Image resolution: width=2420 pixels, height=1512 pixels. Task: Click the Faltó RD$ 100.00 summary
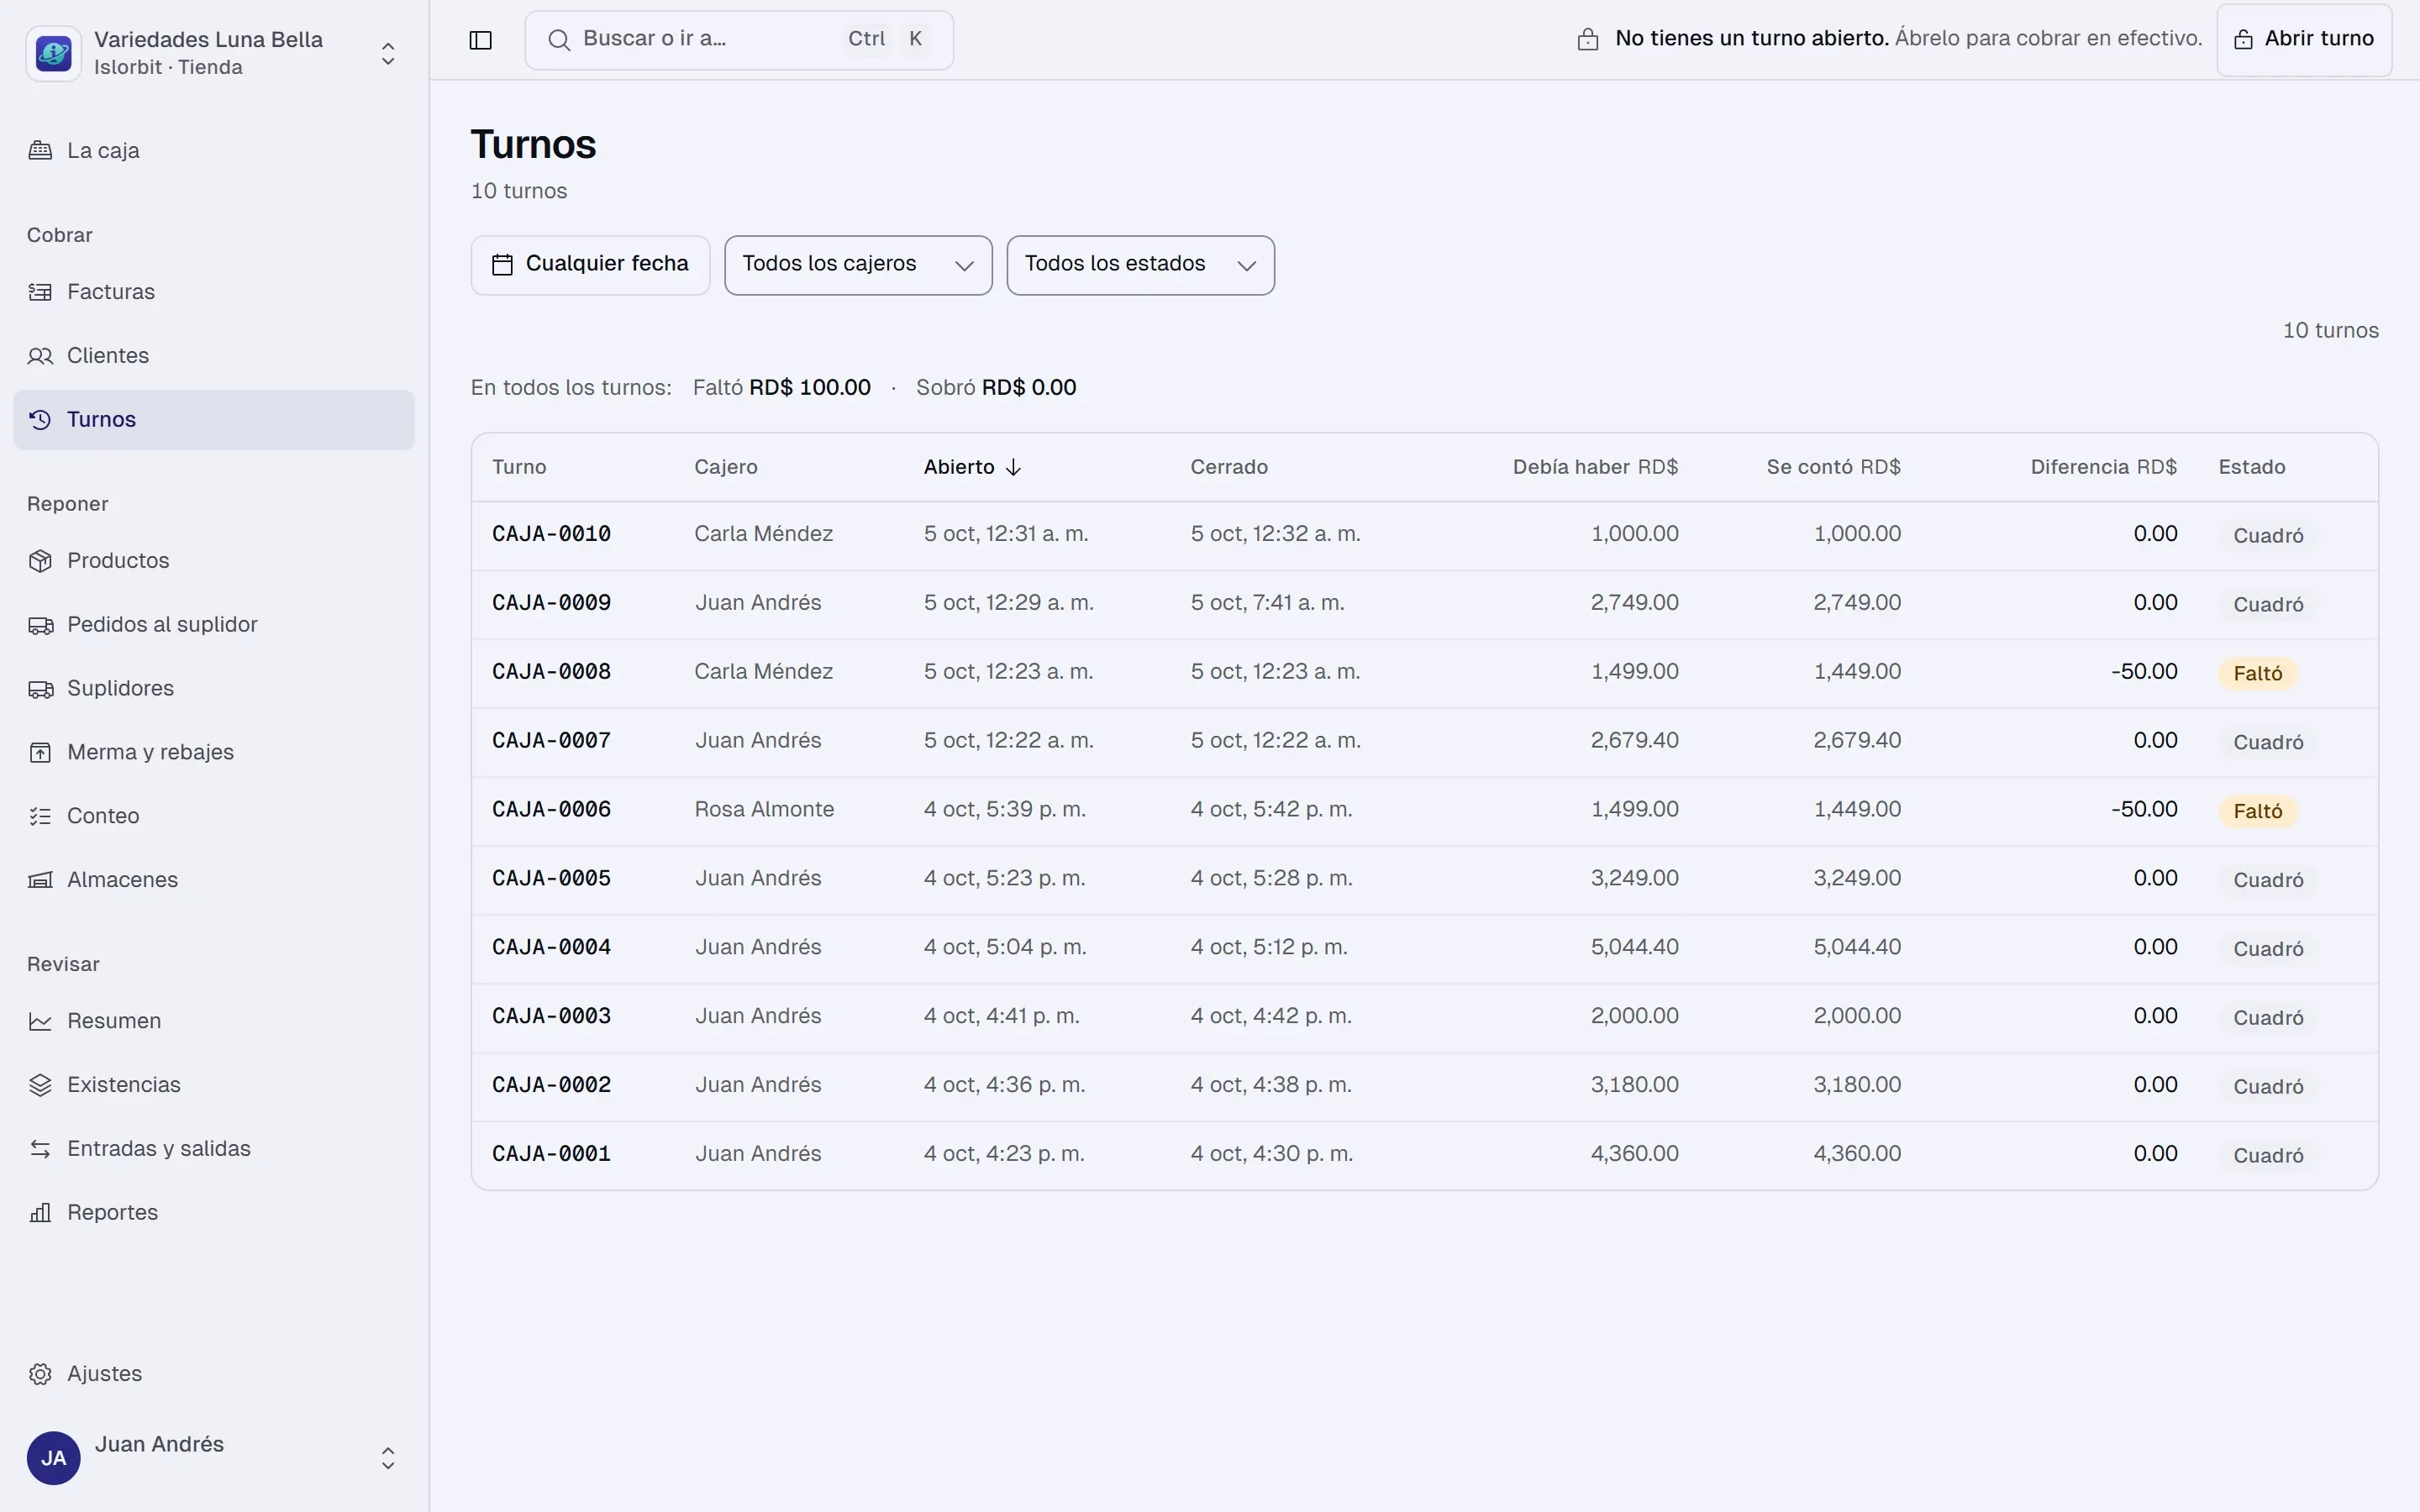pos(781,388)
